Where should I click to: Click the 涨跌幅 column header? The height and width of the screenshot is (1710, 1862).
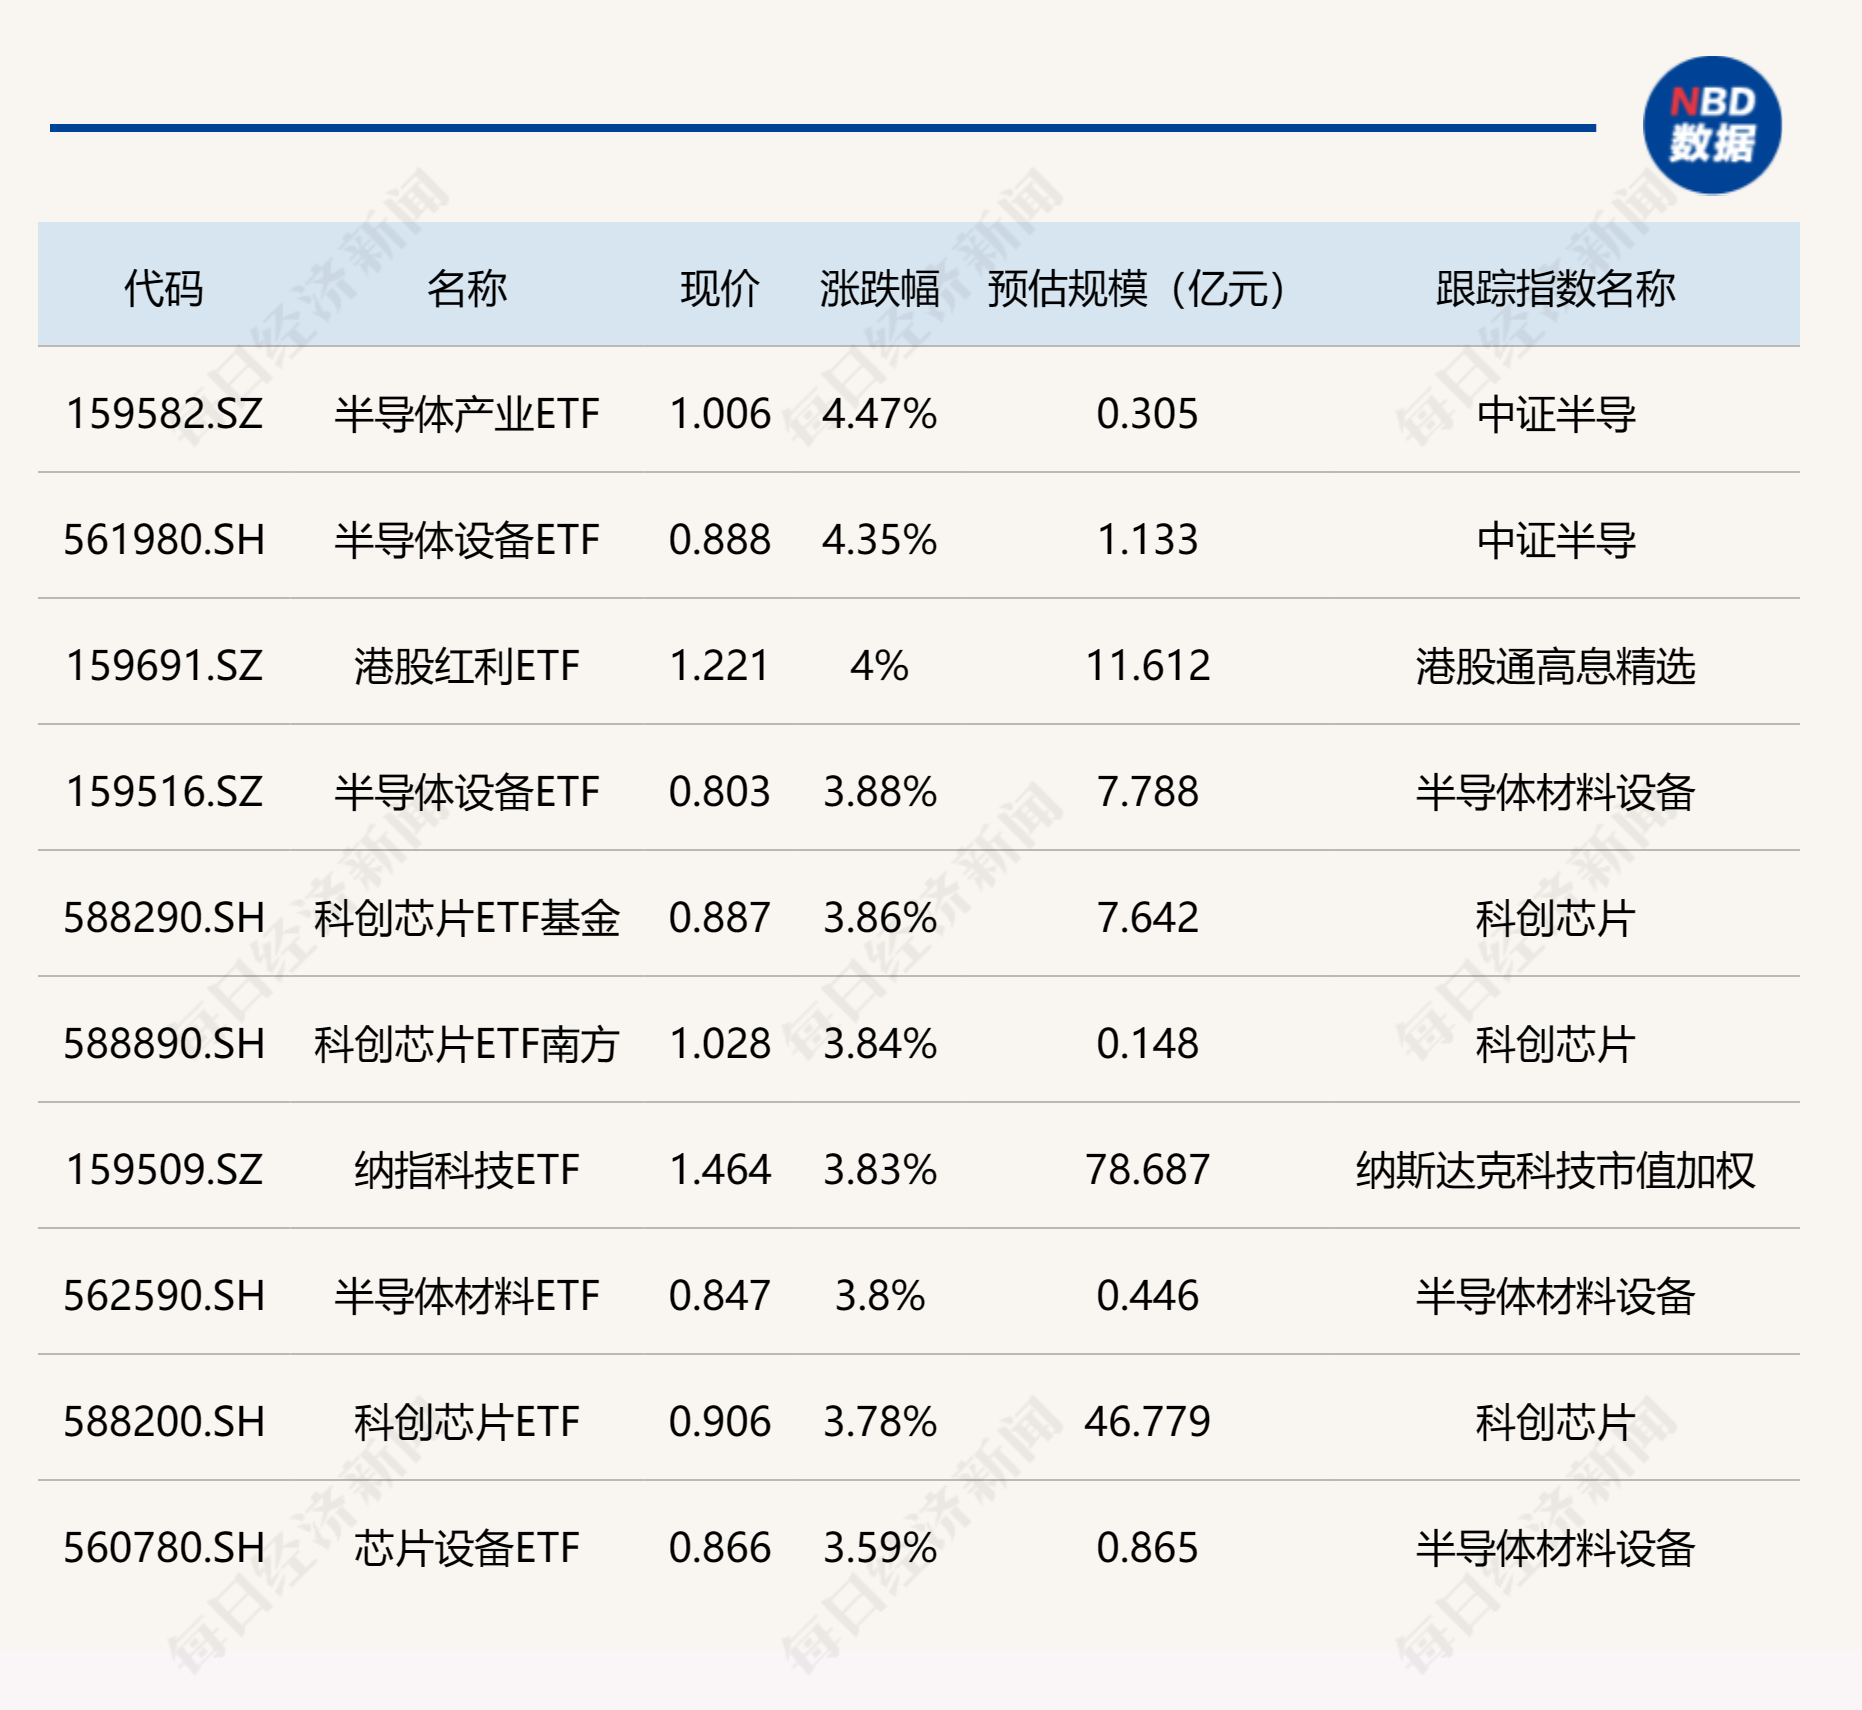[x=879, y=289]
